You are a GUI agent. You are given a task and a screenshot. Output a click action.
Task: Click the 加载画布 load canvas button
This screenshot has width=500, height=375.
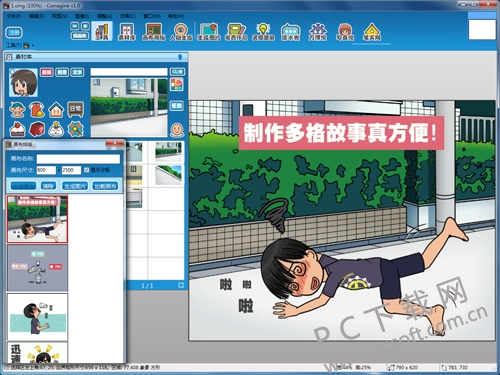[x=105, y=186]
